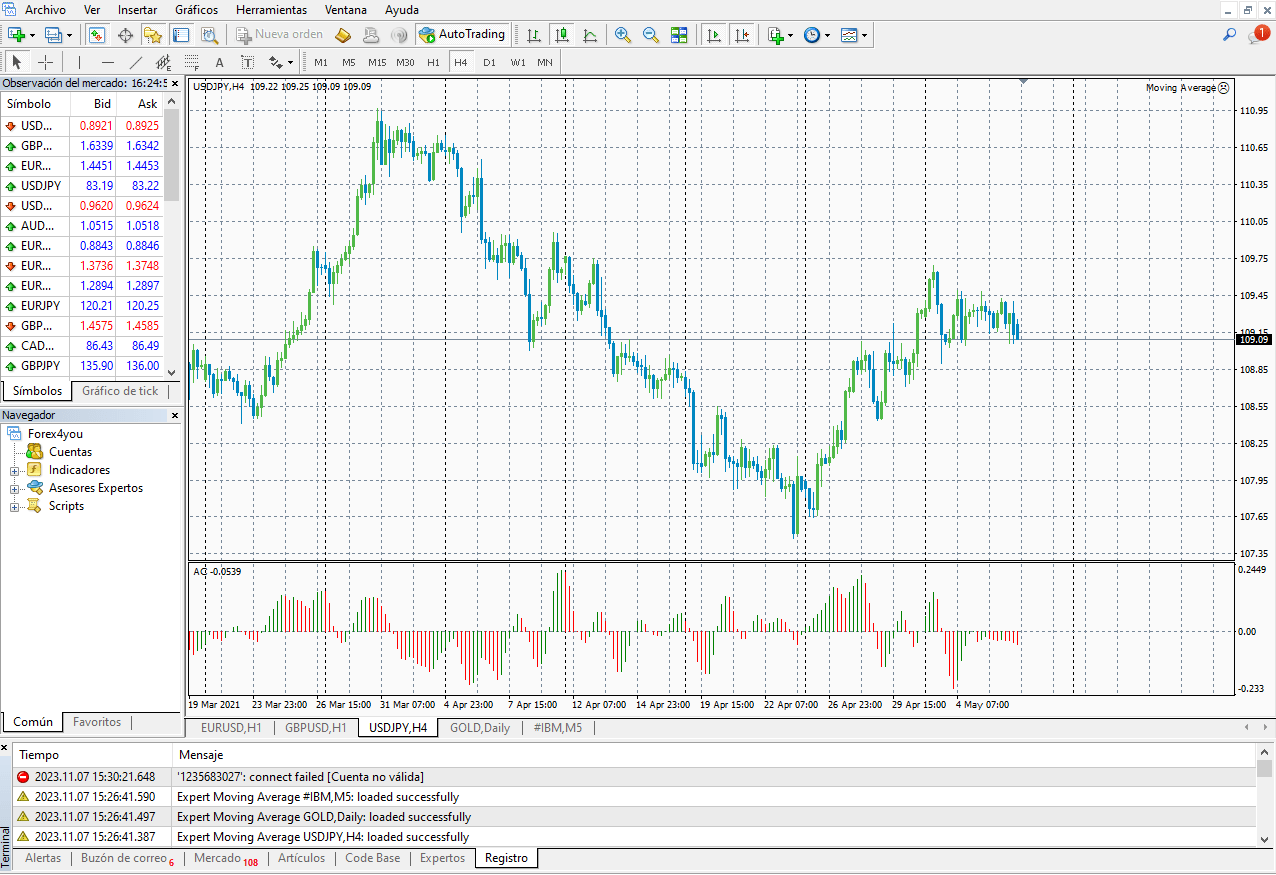The height and width of the screenshot is (875, 1276).
Task: Open the Herramientas menu
Action: pyautogui.click(x=272, y=10)
